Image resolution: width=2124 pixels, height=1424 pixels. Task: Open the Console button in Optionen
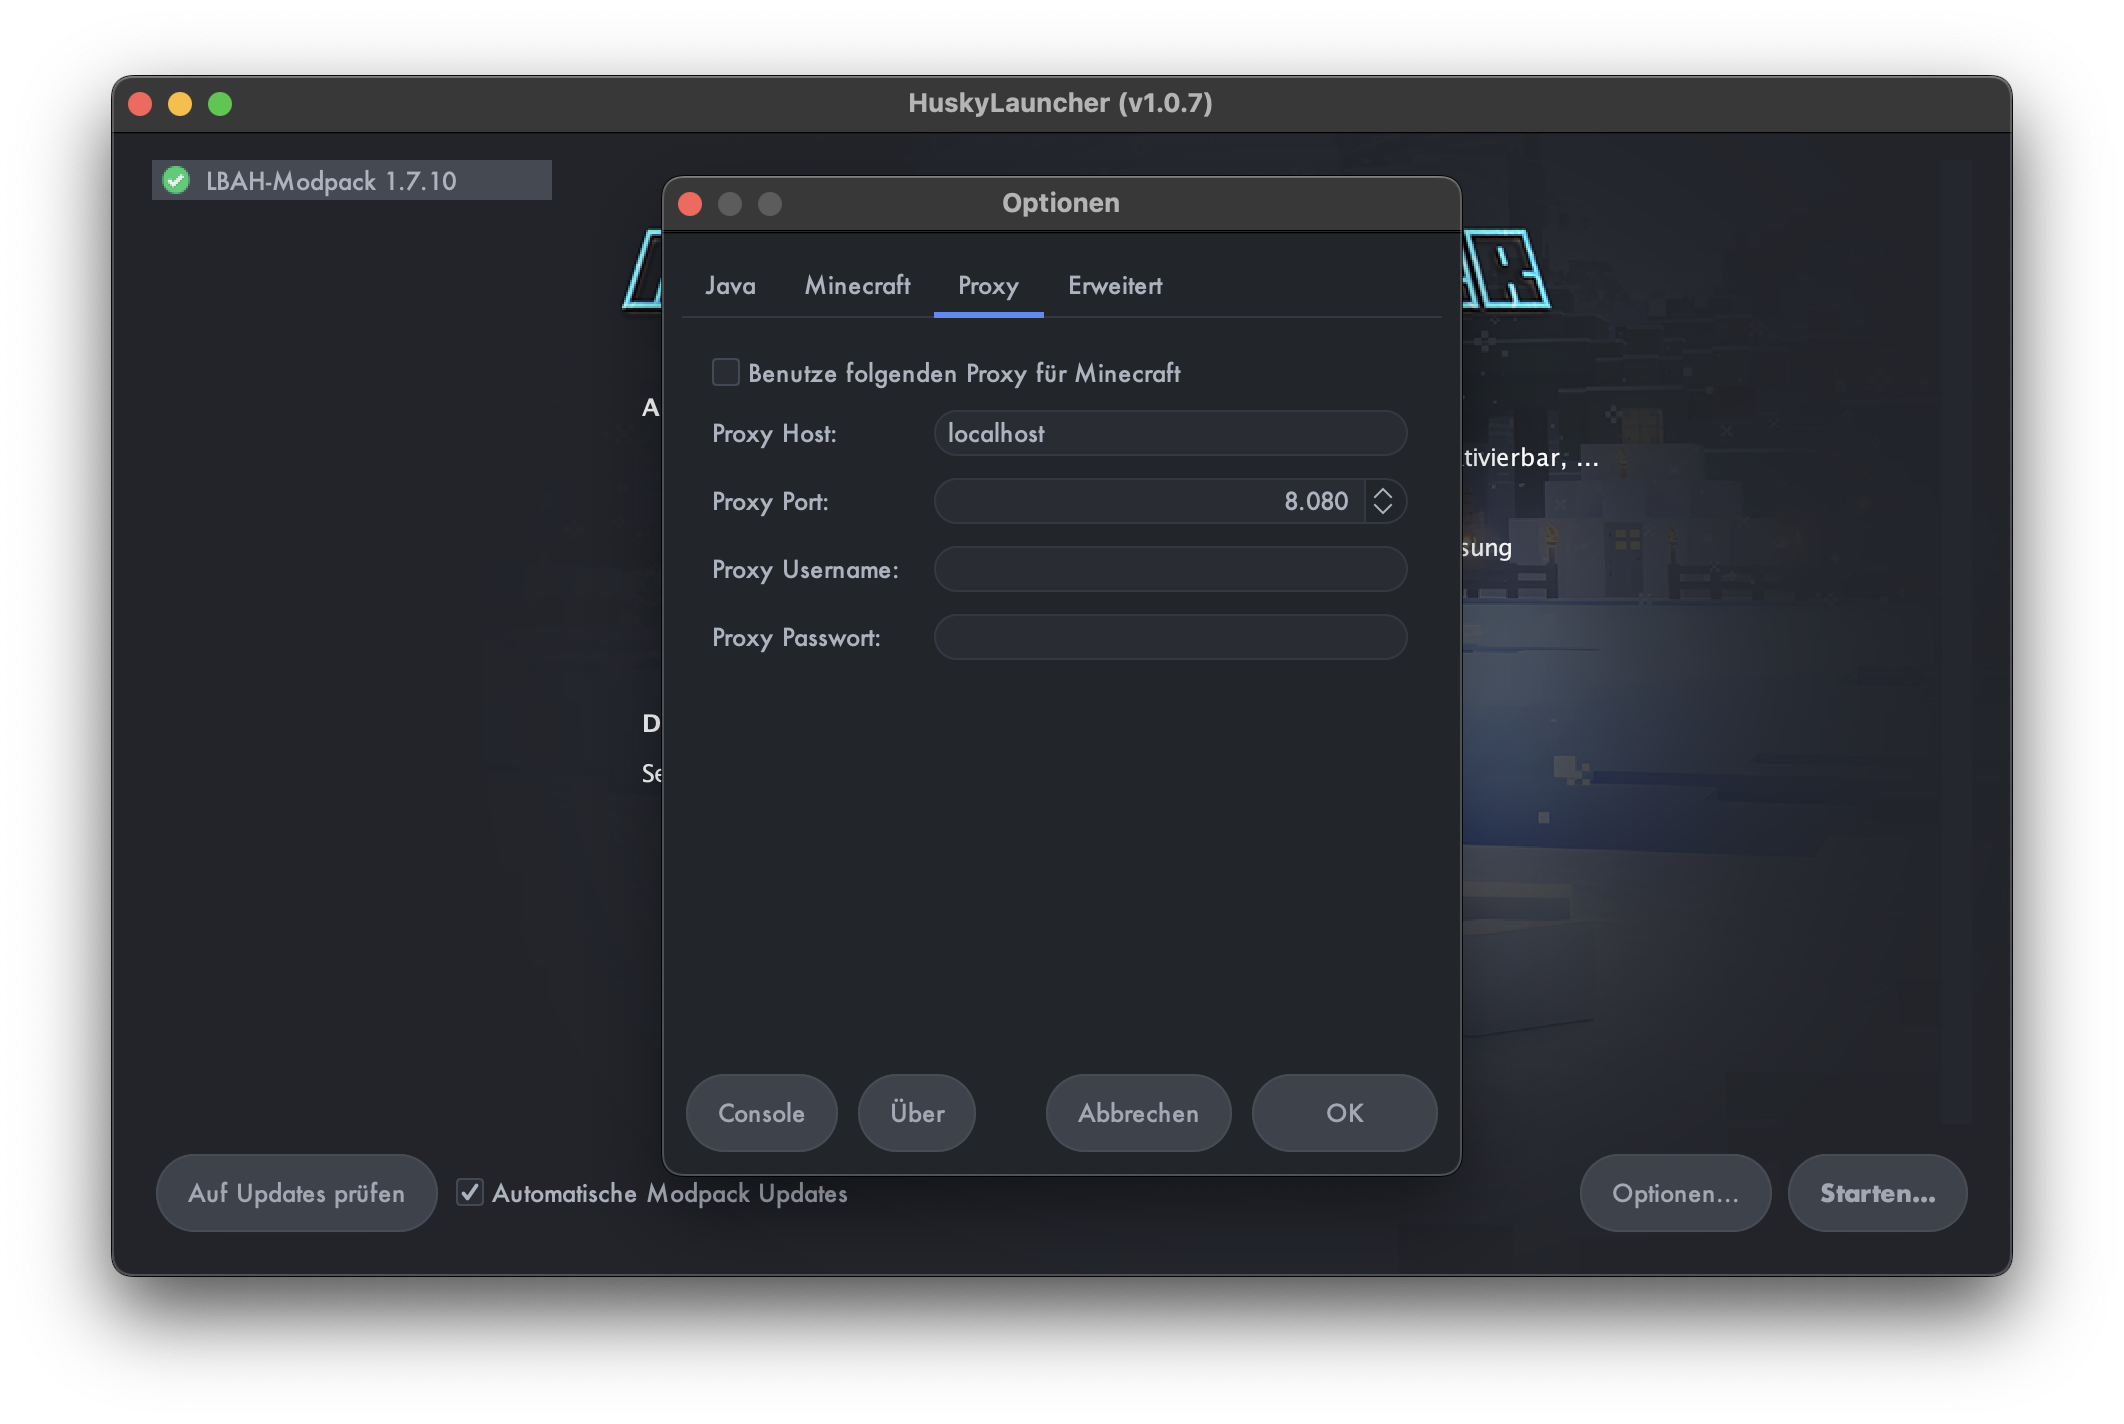point(761,1113)
